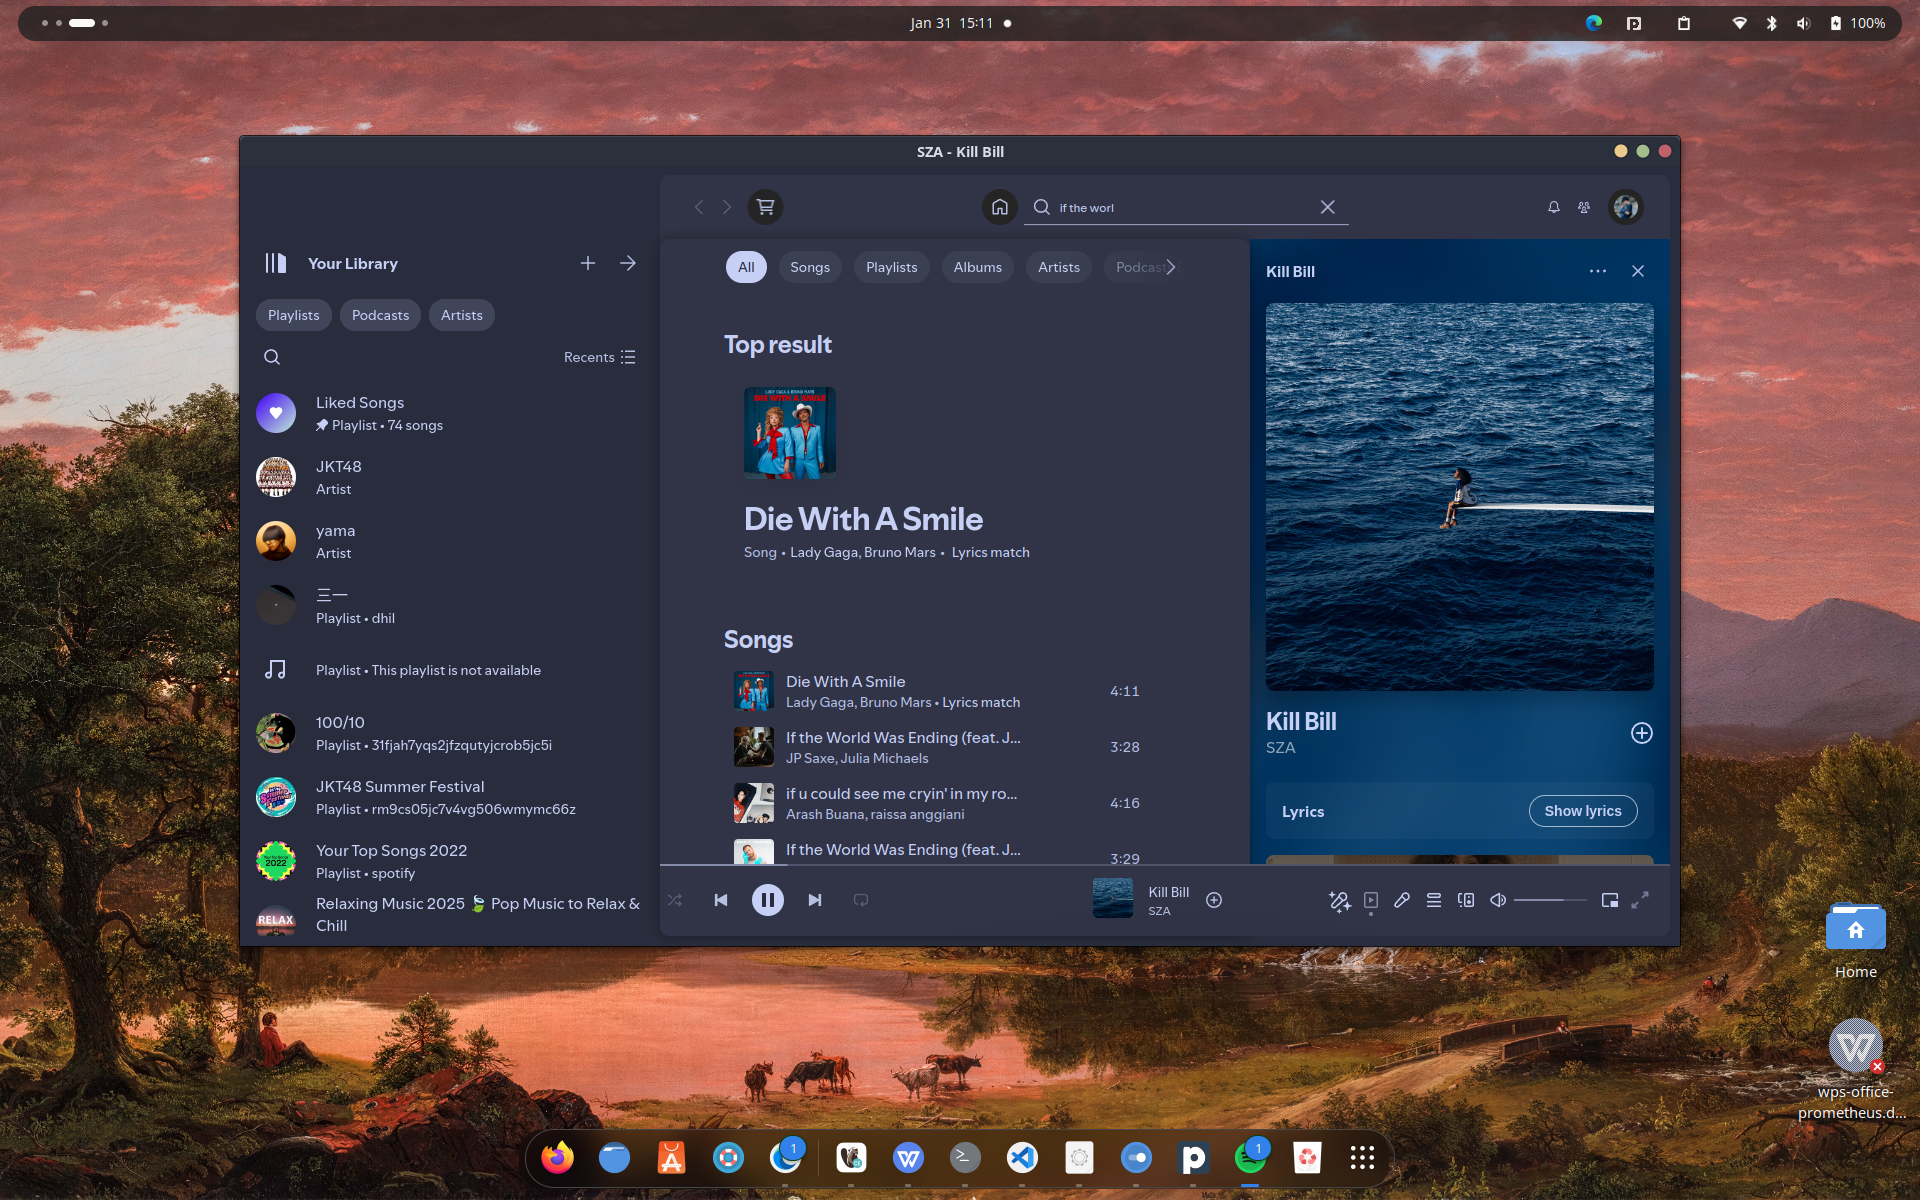Open the miniplayer icon
This screenshot has width=1920, height=1200.
pos(1610,900)
